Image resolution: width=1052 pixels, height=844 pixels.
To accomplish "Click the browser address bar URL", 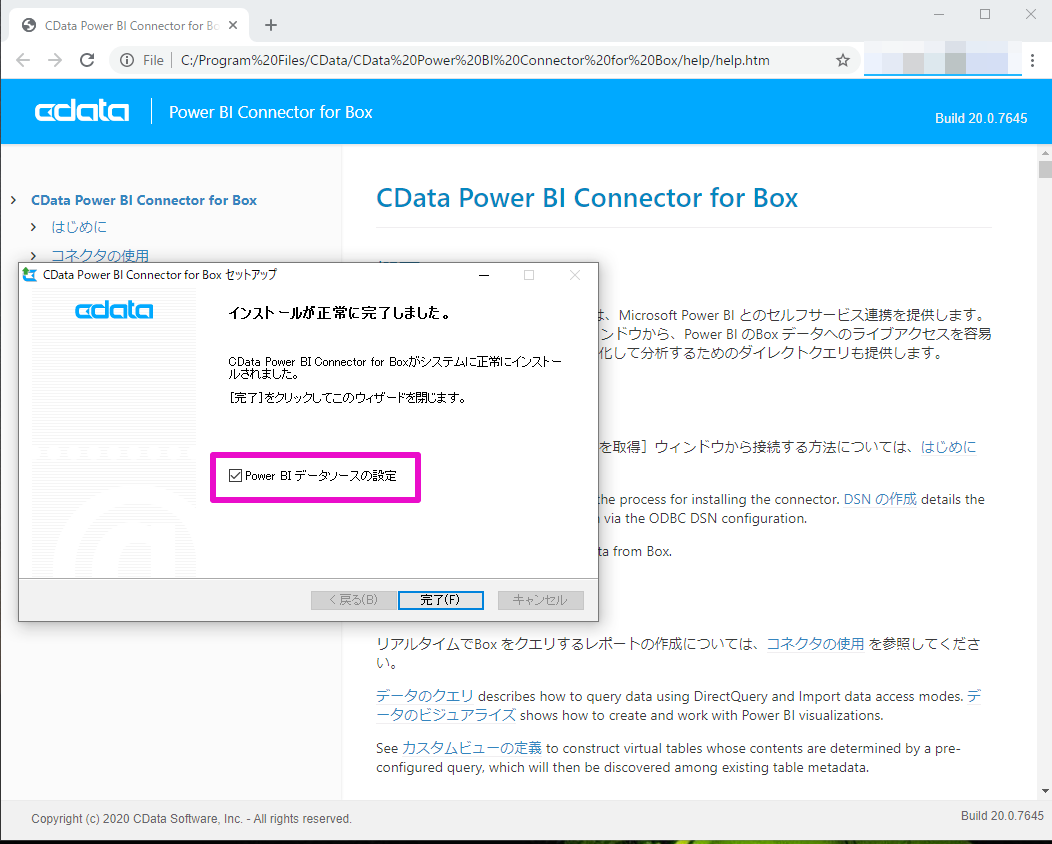I will pyautogui.click(x=475, y=60).
